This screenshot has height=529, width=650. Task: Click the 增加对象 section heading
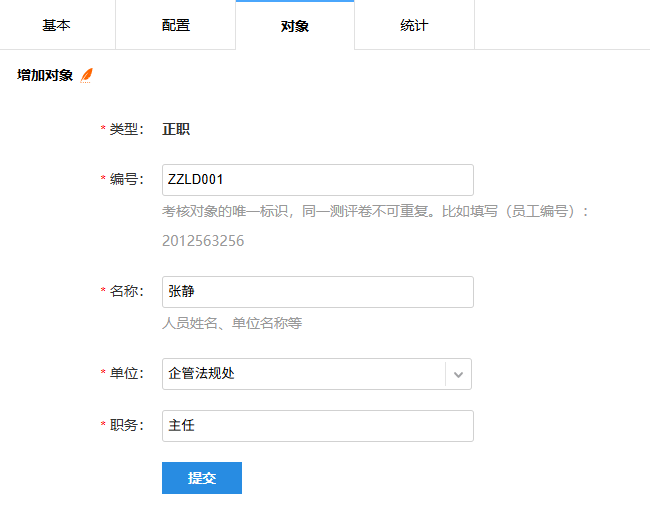(x=45, y=75)
